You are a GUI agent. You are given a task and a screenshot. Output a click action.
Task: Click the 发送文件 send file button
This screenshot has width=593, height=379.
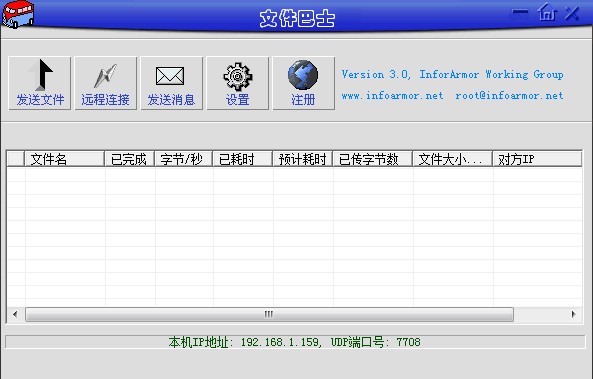point(40,83)
